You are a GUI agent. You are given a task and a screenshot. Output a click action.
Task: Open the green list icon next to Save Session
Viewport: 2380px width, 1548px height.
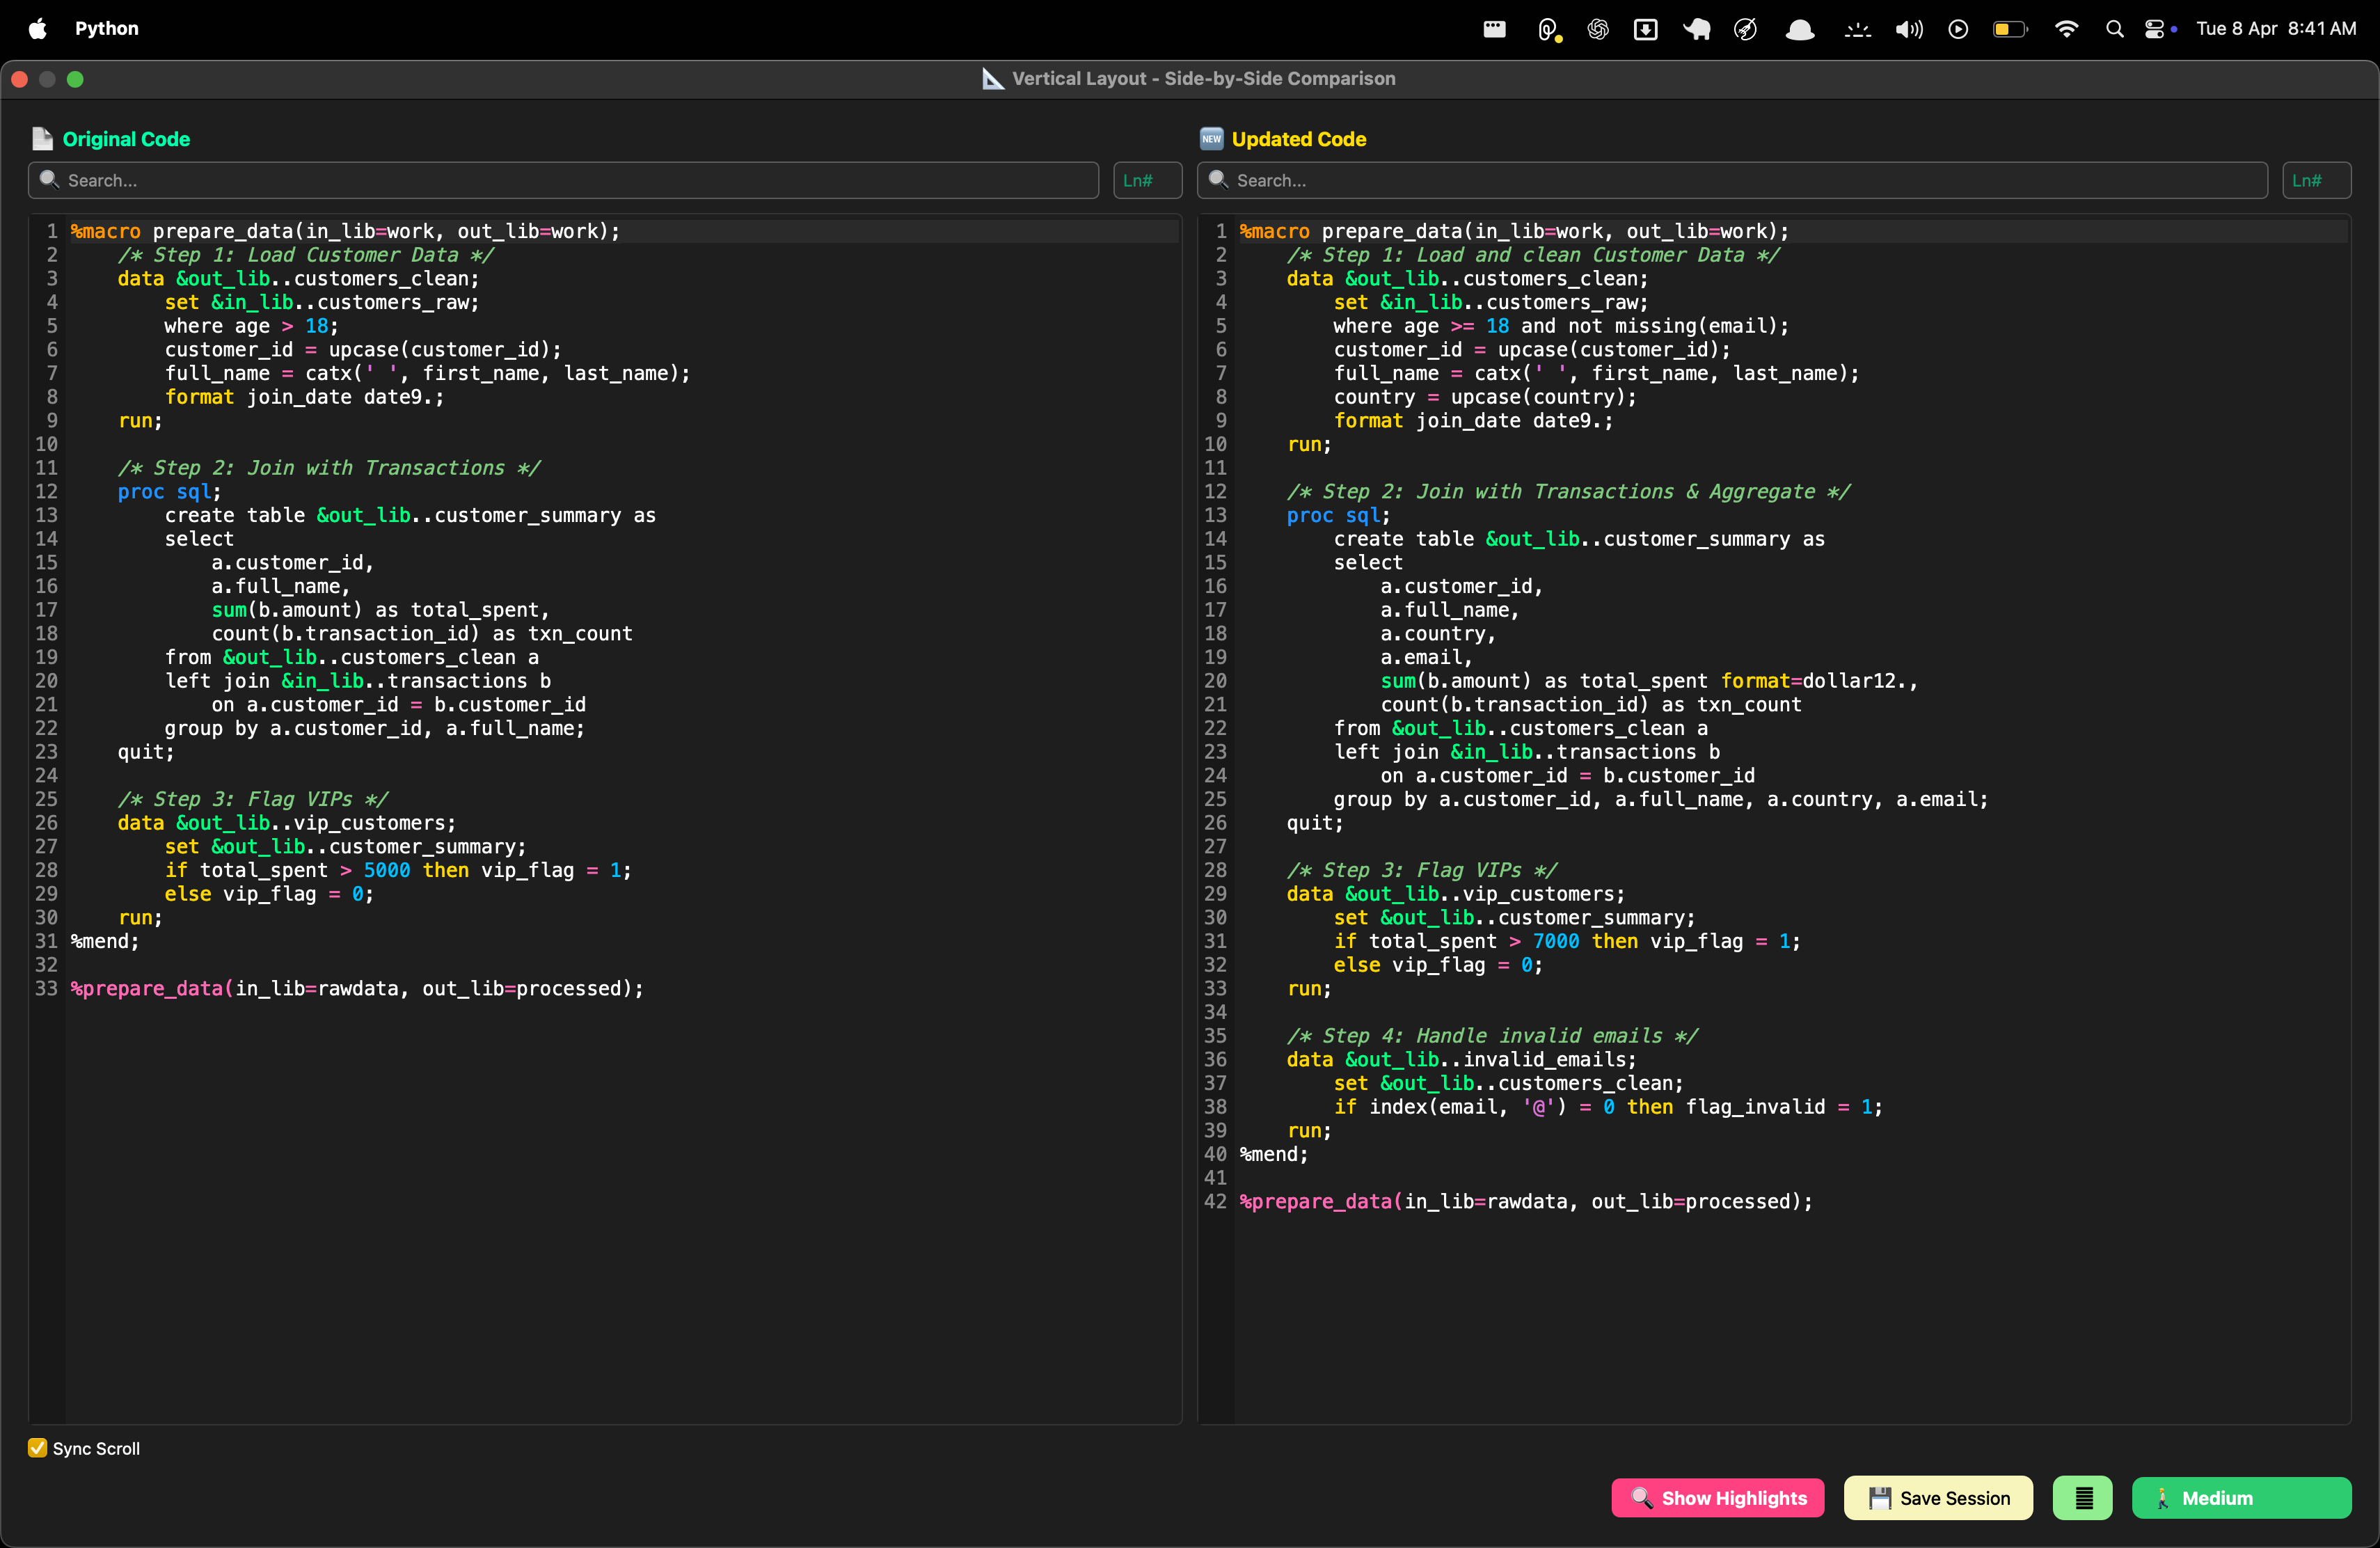[x=2082, y=1497]
